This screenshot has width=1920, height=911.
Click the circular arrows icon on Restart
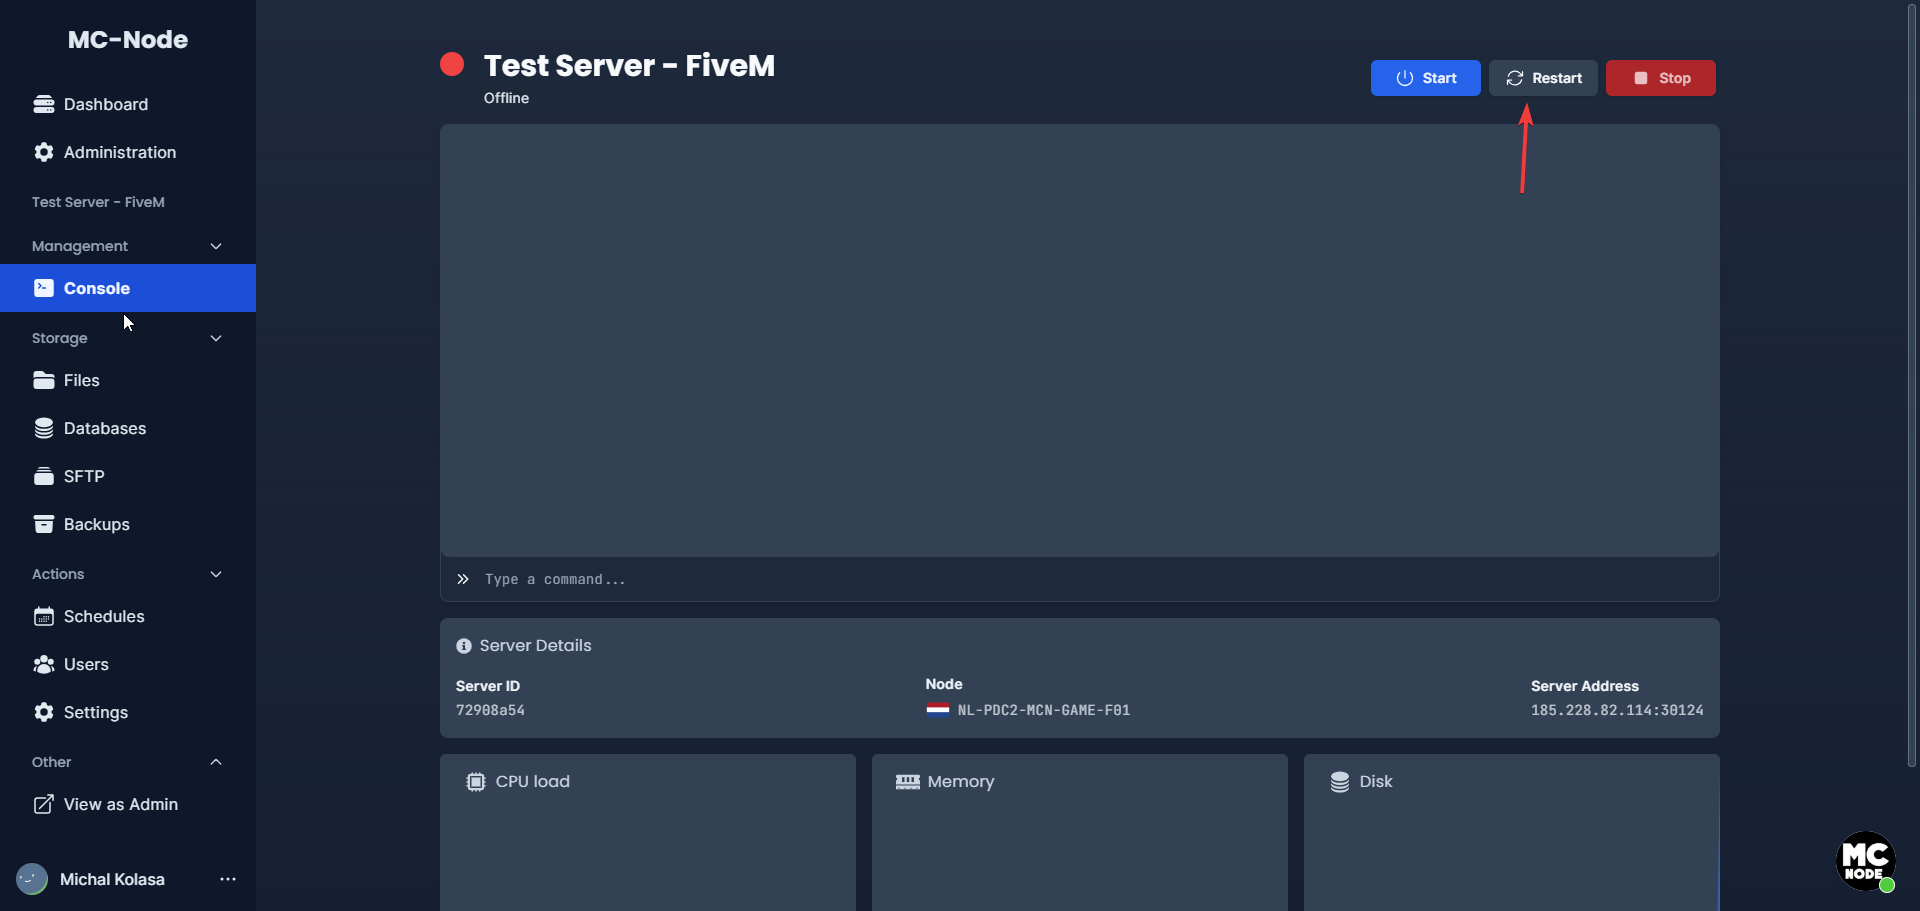(1515, 78)
